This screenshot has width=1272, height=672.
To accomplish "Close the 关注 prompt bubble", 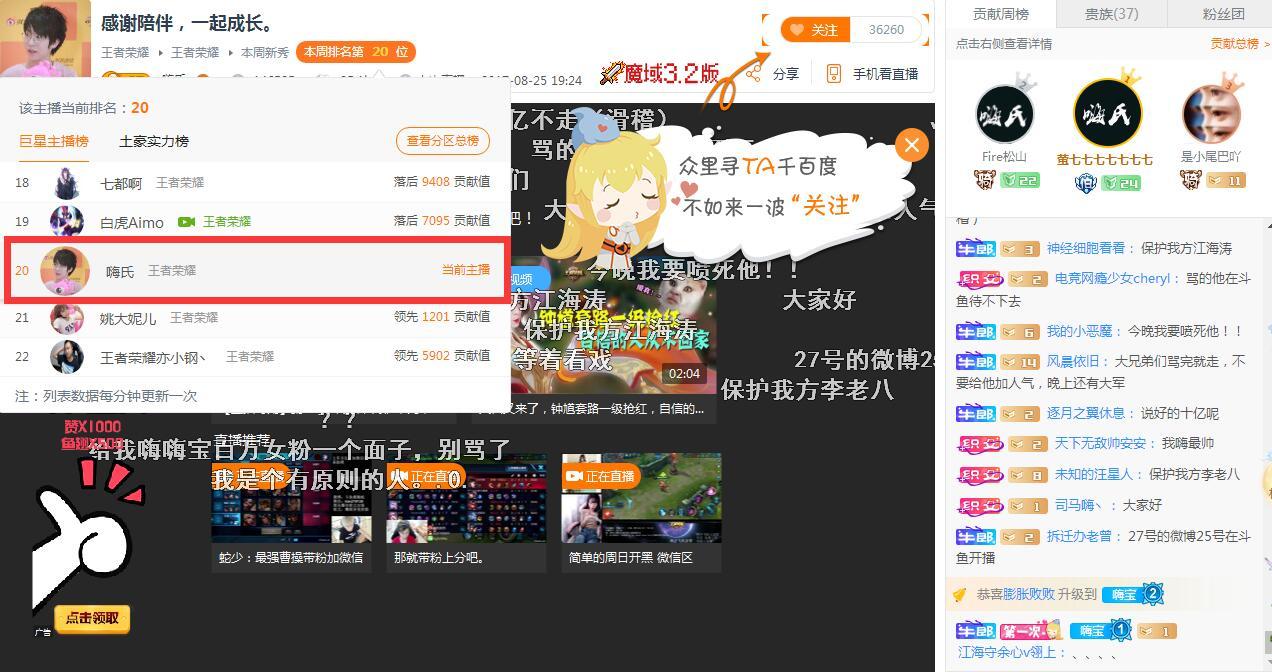I will click(x=911, y=145).
